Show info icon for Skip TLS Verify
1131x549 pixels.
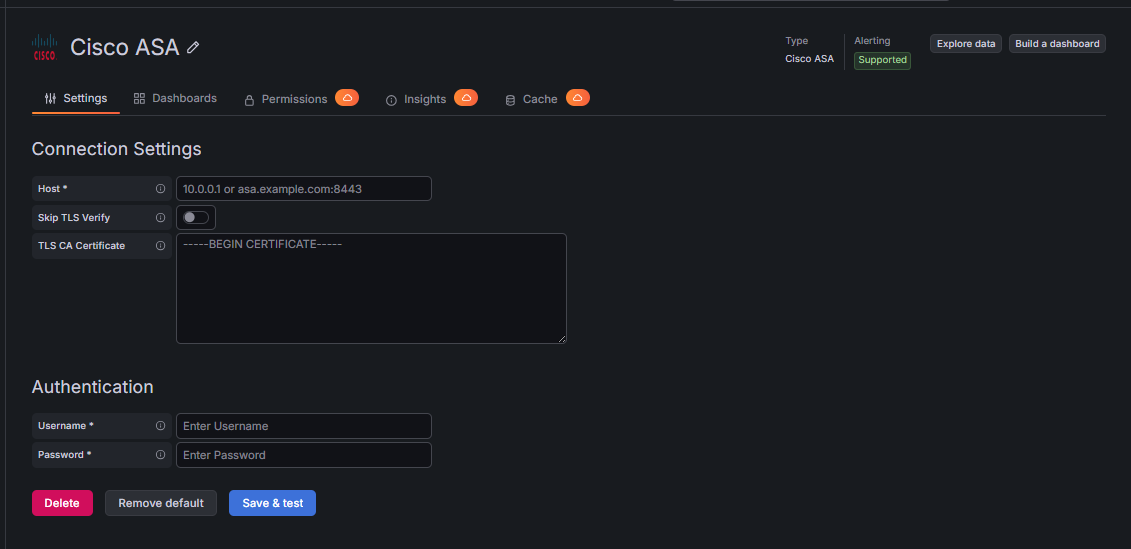click(x=161, y=217)
